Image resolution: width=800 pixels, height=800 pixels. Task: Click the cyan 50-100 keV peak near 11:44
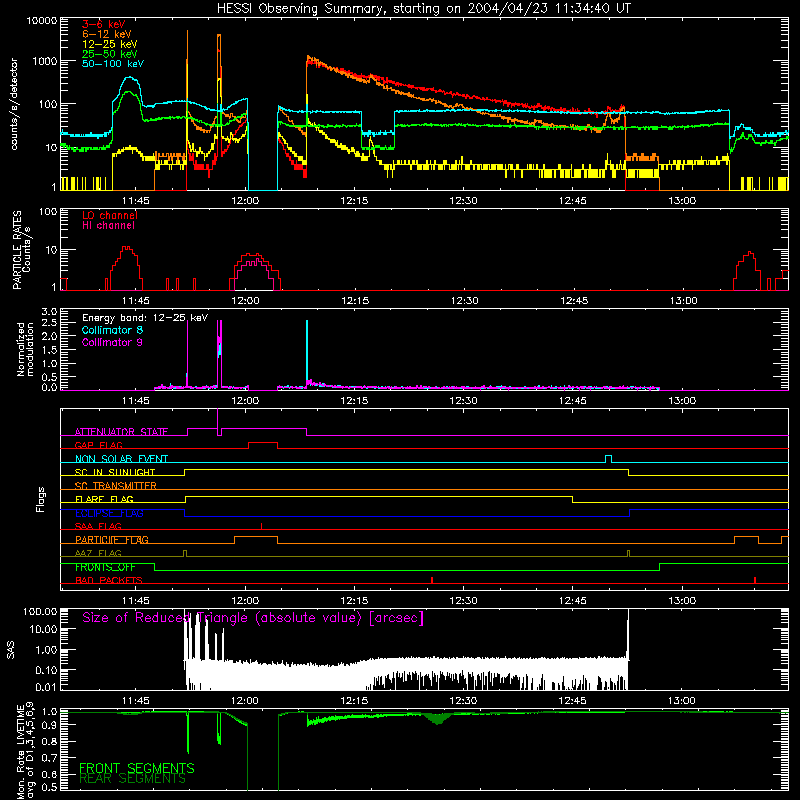pos(131,78)
